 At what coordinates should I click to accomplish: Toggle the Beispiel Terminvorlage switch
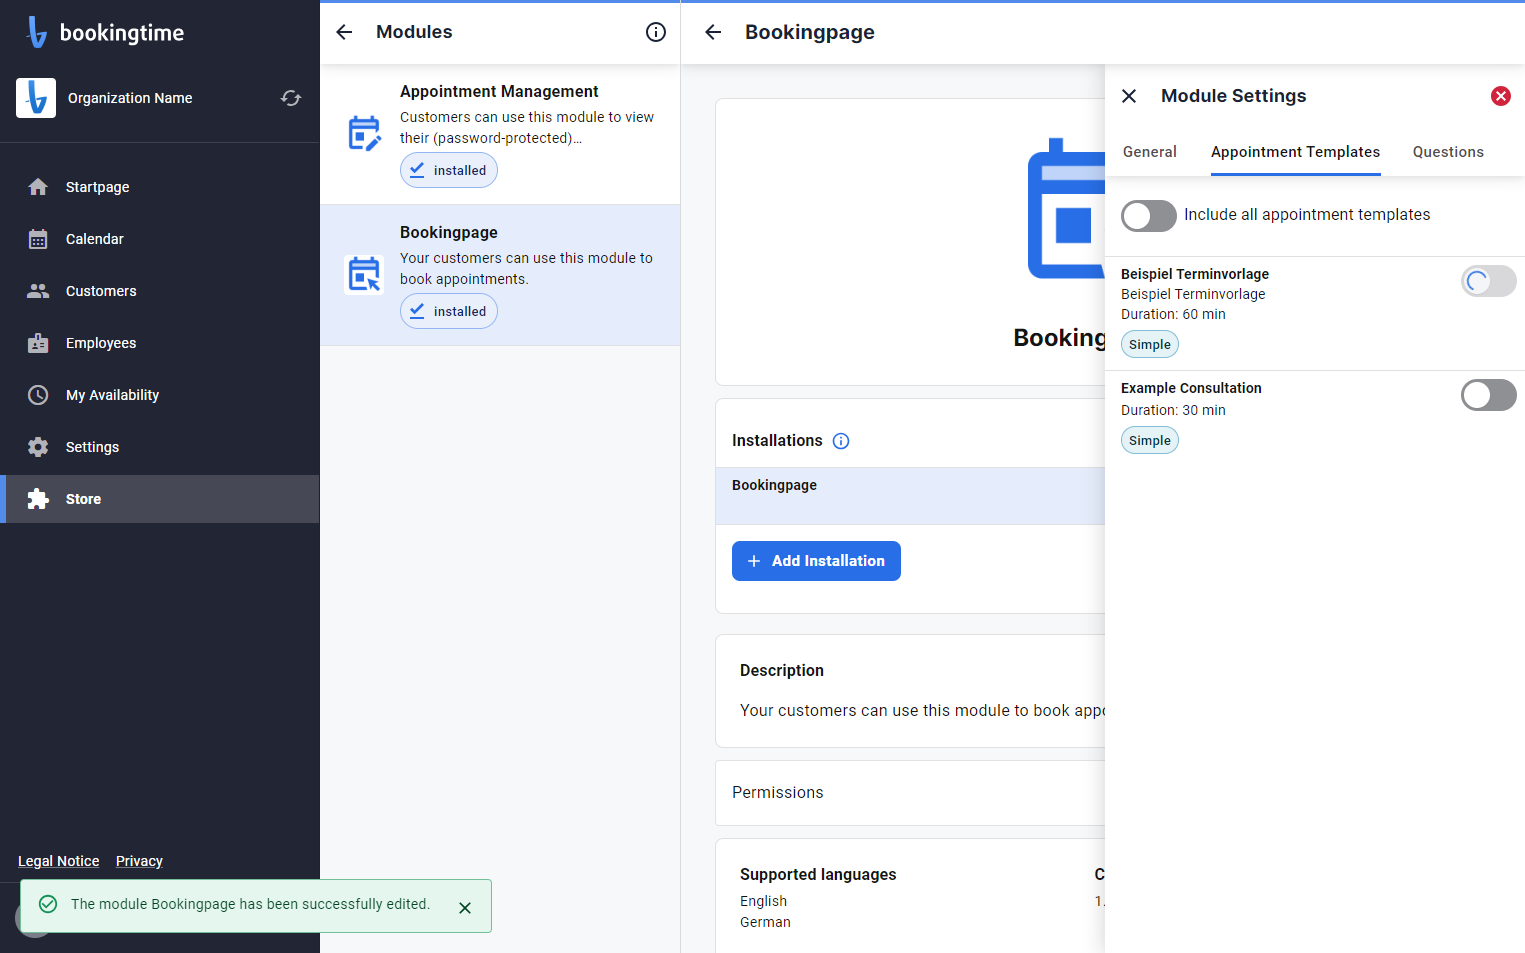click(1489, 282)
